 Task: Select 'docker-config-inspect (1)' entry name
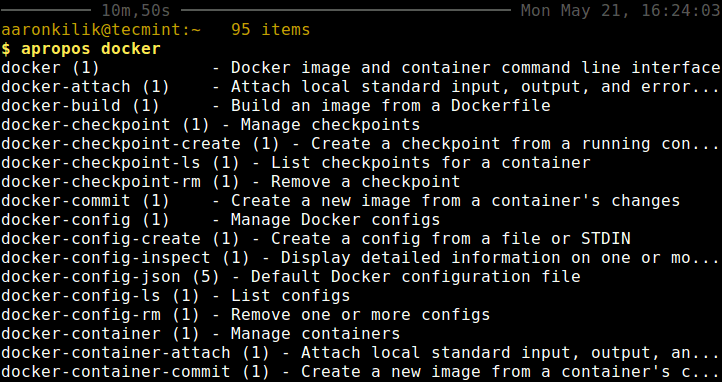coord(125,258)
